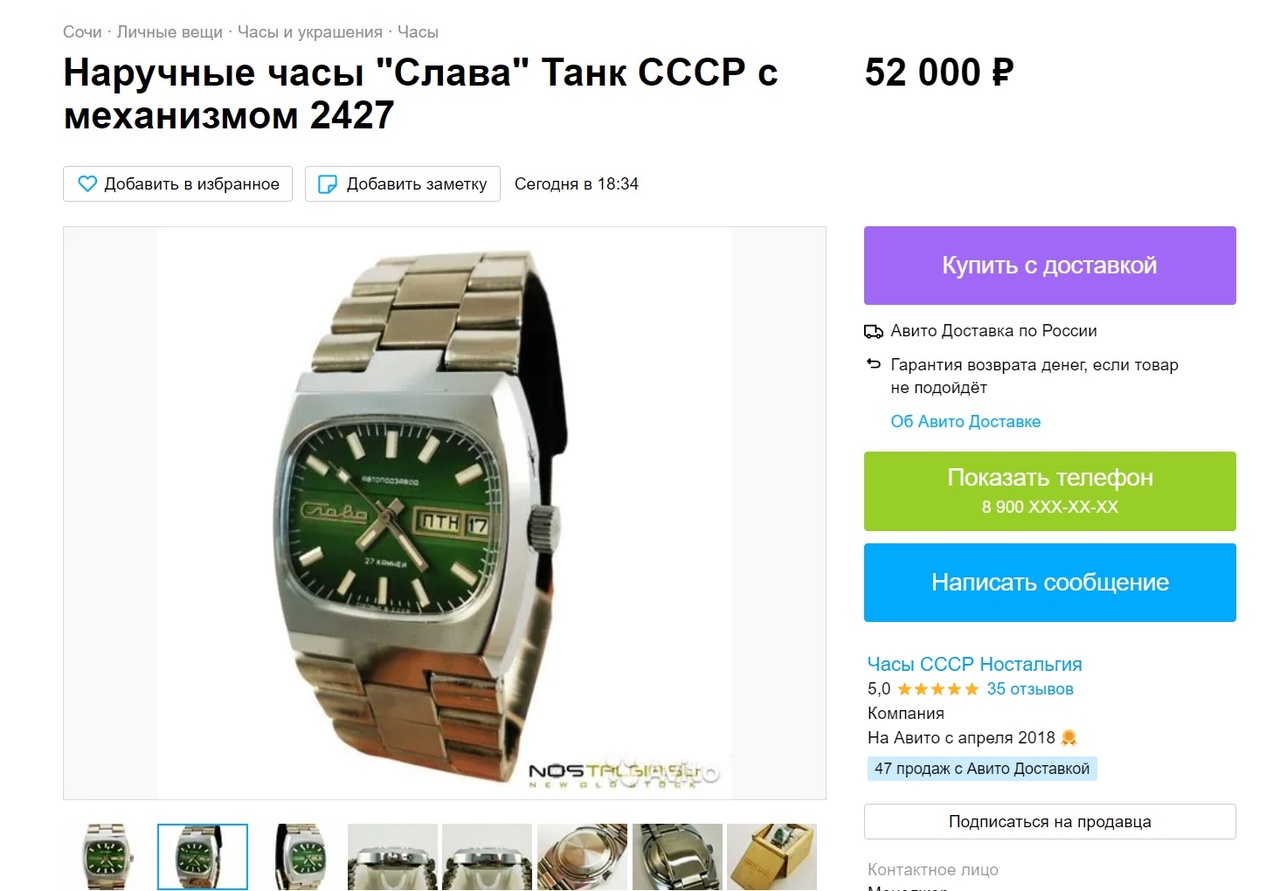Viewport: 1280px width, 891px height.
Task: Click the main green watch photo
Action: pos(444,513)
